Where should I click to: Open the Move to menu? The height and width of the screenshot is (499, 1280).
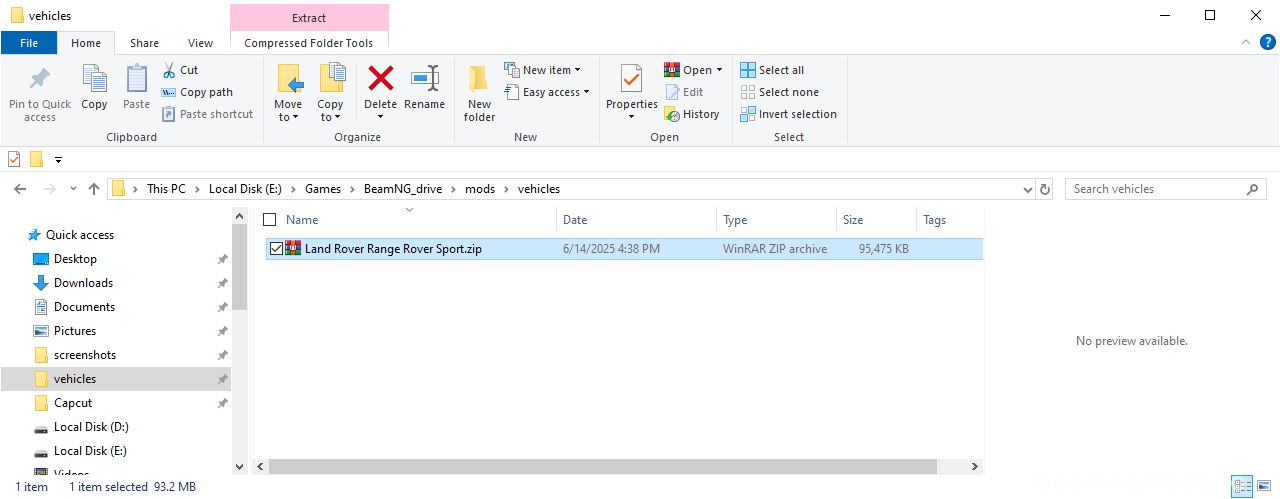point(288,93)
